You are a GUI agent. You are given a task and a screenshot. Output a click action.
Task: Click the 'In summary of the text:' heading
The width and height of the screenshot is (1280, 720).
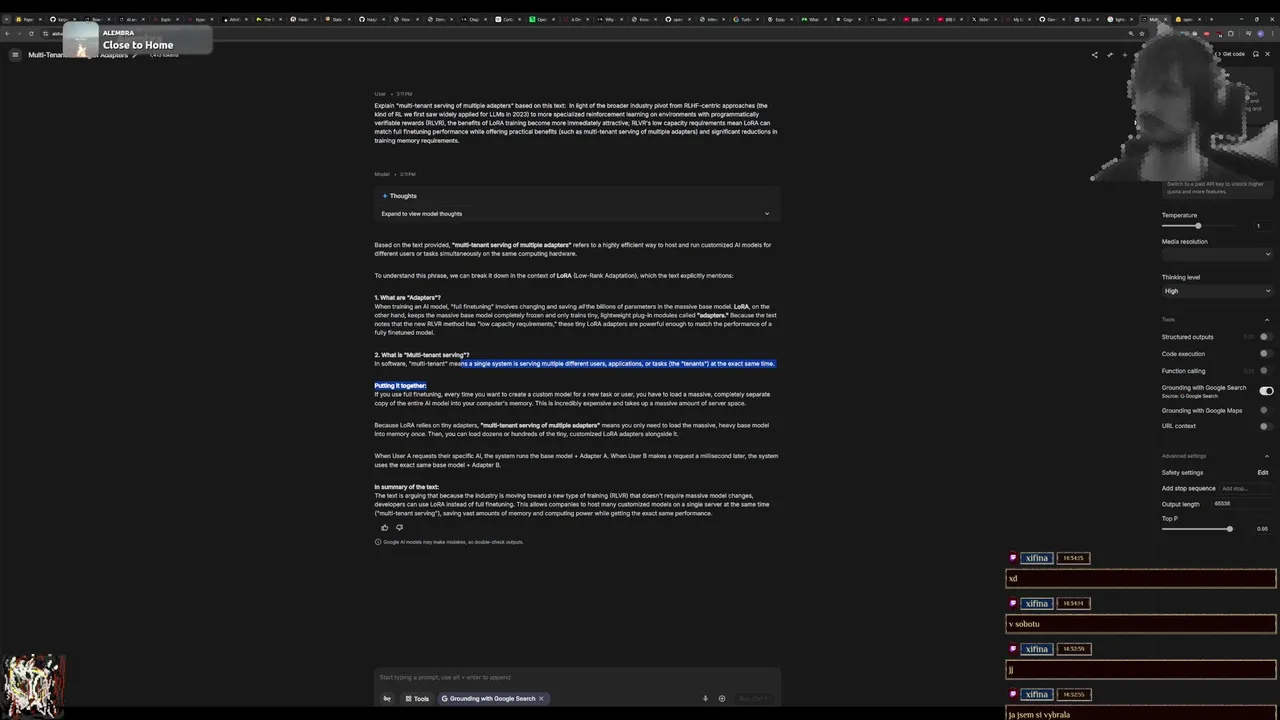[406, 487]
